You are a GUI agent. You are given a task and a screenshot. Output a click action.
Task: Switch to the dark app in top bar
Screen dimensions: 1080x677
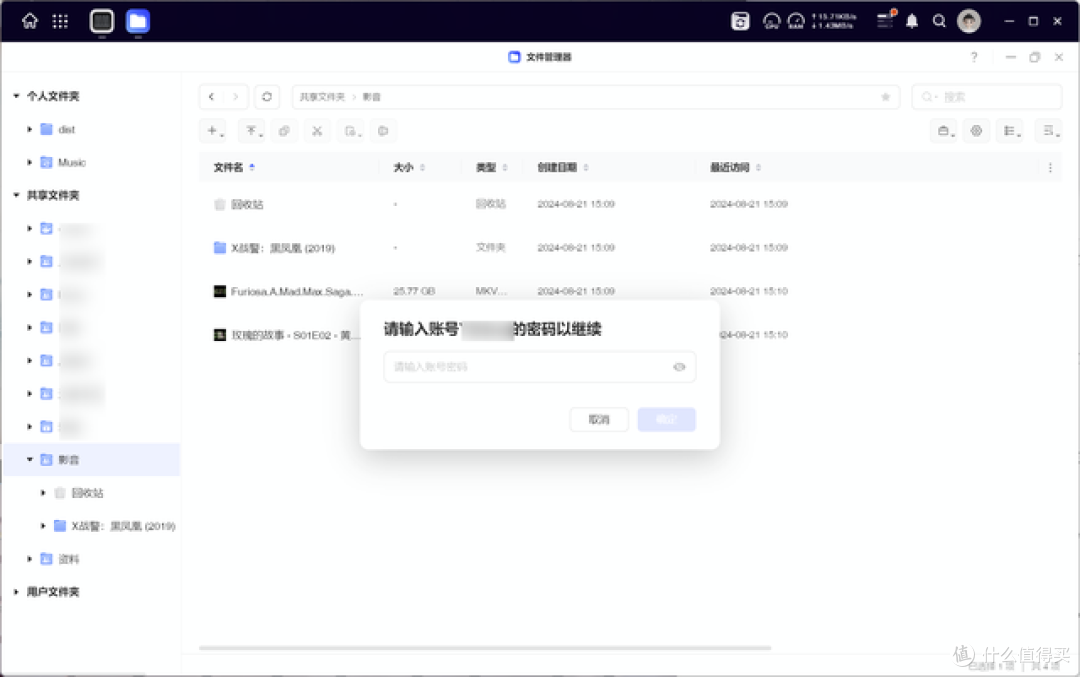(x=102, y=21)
